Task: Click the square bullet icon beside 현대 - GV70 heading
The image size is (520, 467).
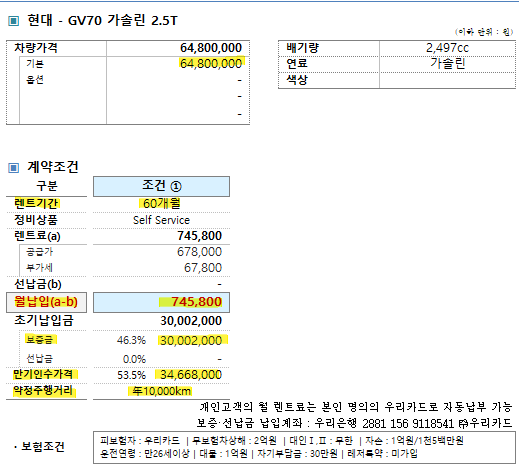Action: 13,21
